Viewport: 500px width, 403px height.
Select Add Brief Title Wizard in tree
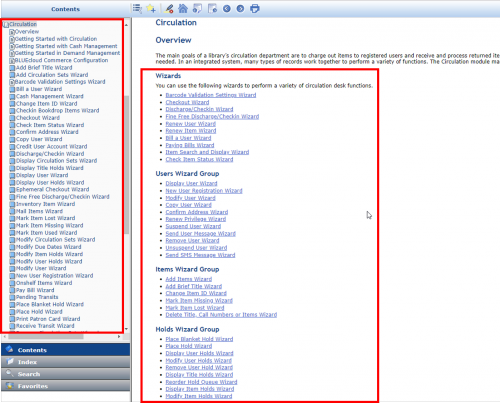click(x=44, y=68)
